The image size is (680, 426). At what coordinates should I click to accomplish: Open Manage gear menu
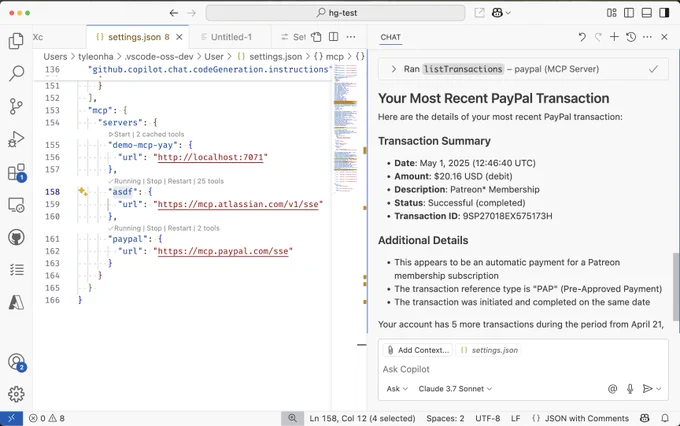click(16, 394)
